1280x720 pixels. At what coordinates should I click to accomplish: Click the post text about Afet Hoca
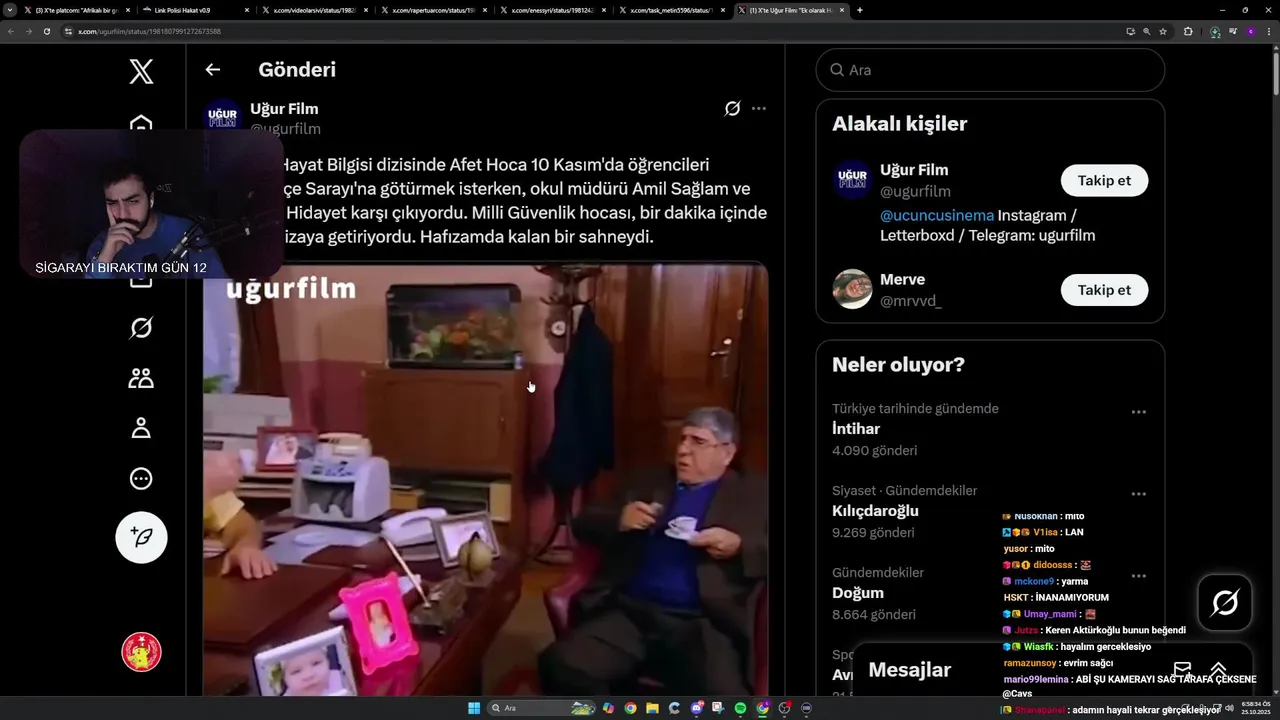pyautogui.click(x=524, y=200)
